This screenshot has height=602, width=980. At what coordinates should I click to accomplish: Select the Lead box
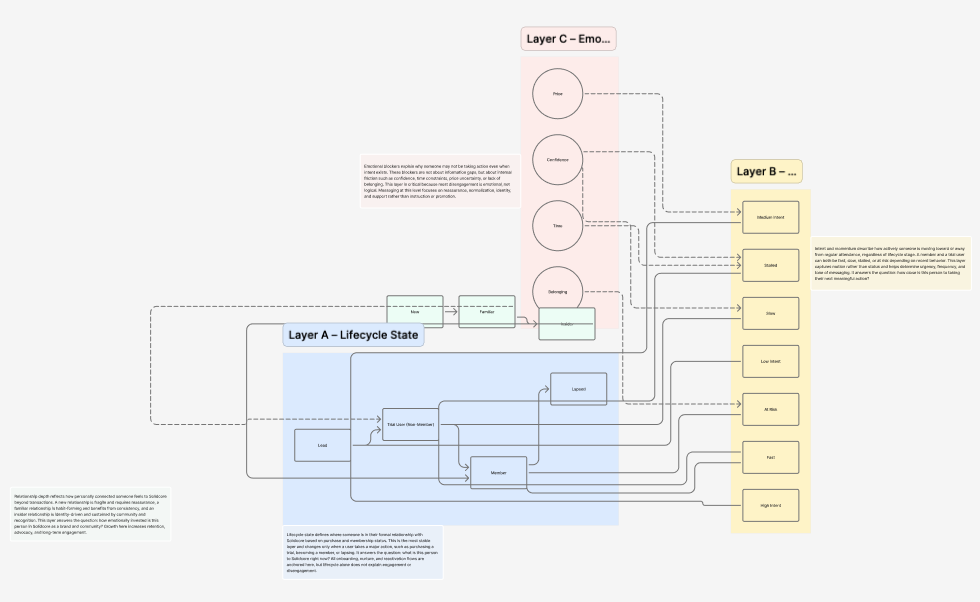(322, 446)
